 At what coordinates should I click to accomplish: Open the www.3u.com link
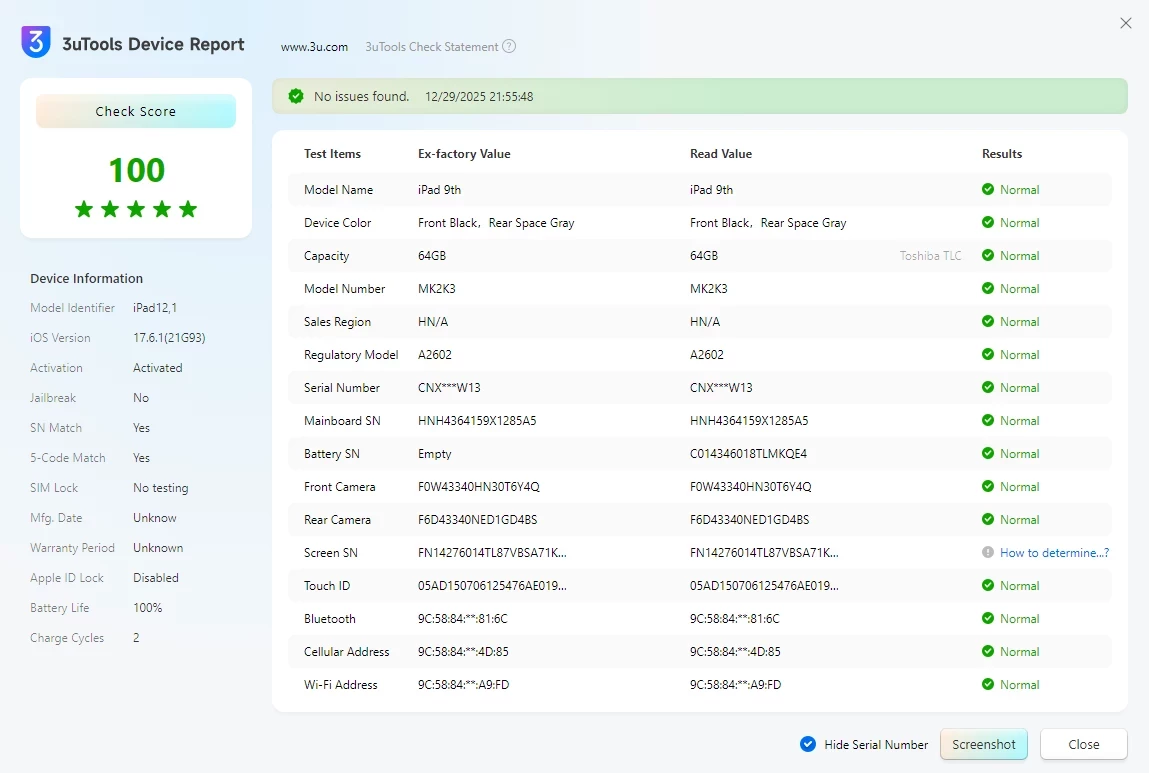point(314,47)
